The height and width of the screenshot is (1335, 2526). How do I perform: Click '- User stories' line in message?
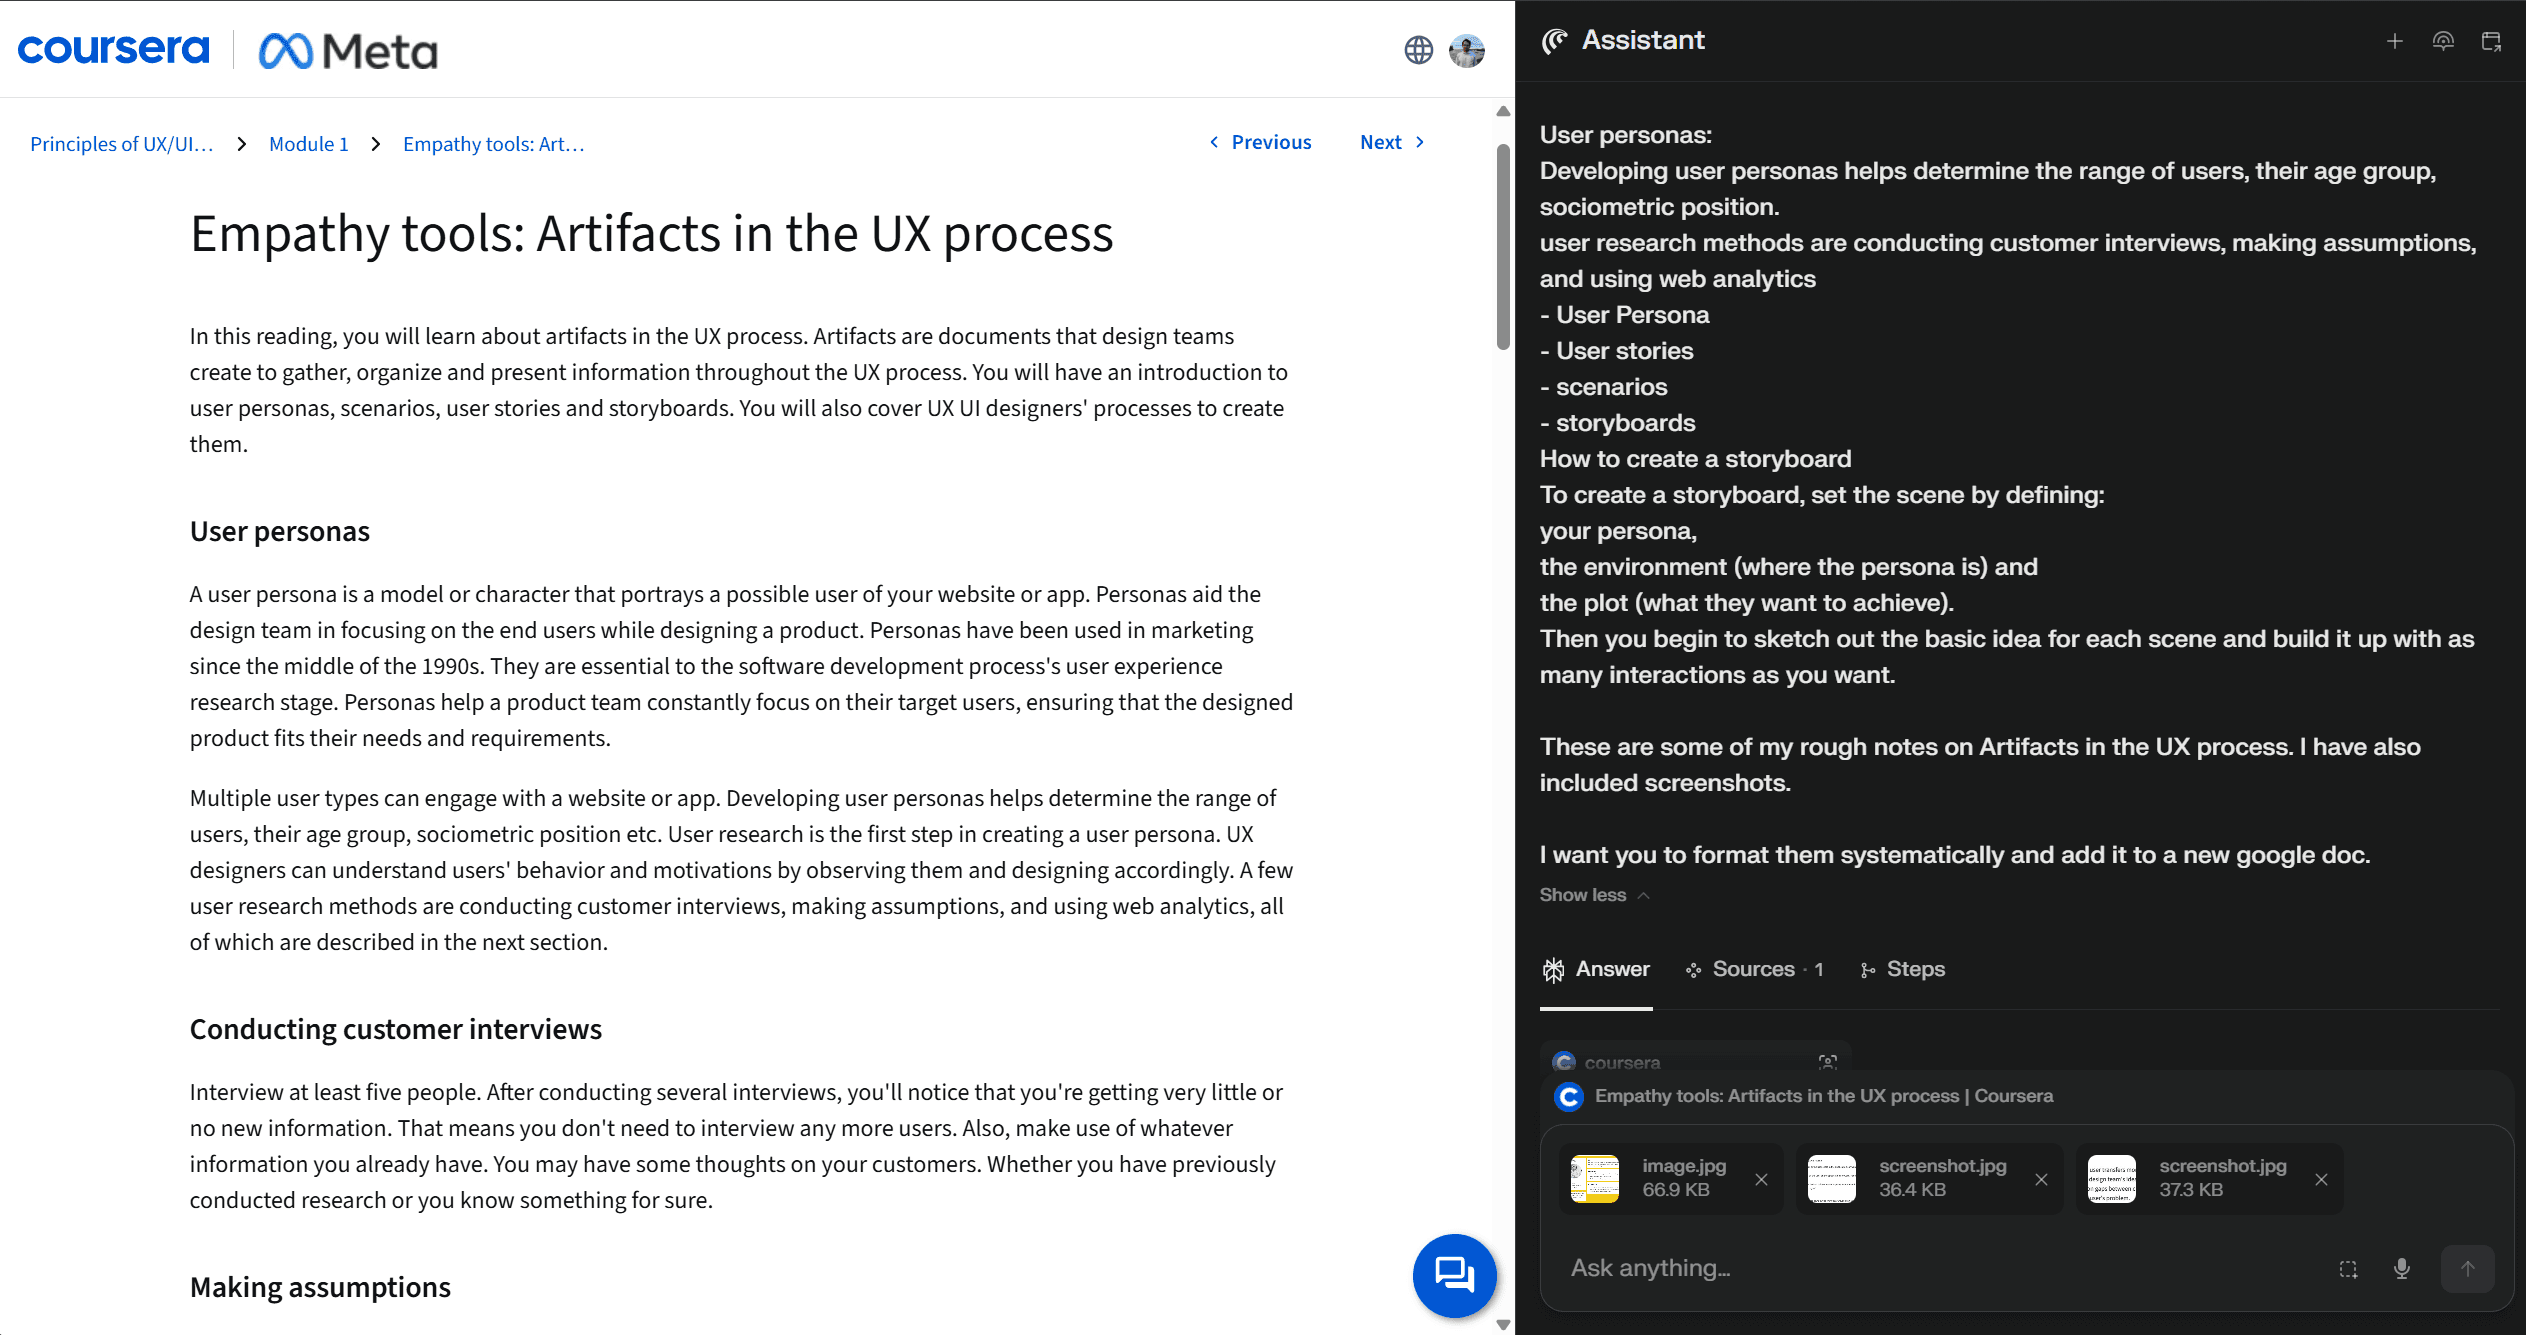tap(1617, 351)
